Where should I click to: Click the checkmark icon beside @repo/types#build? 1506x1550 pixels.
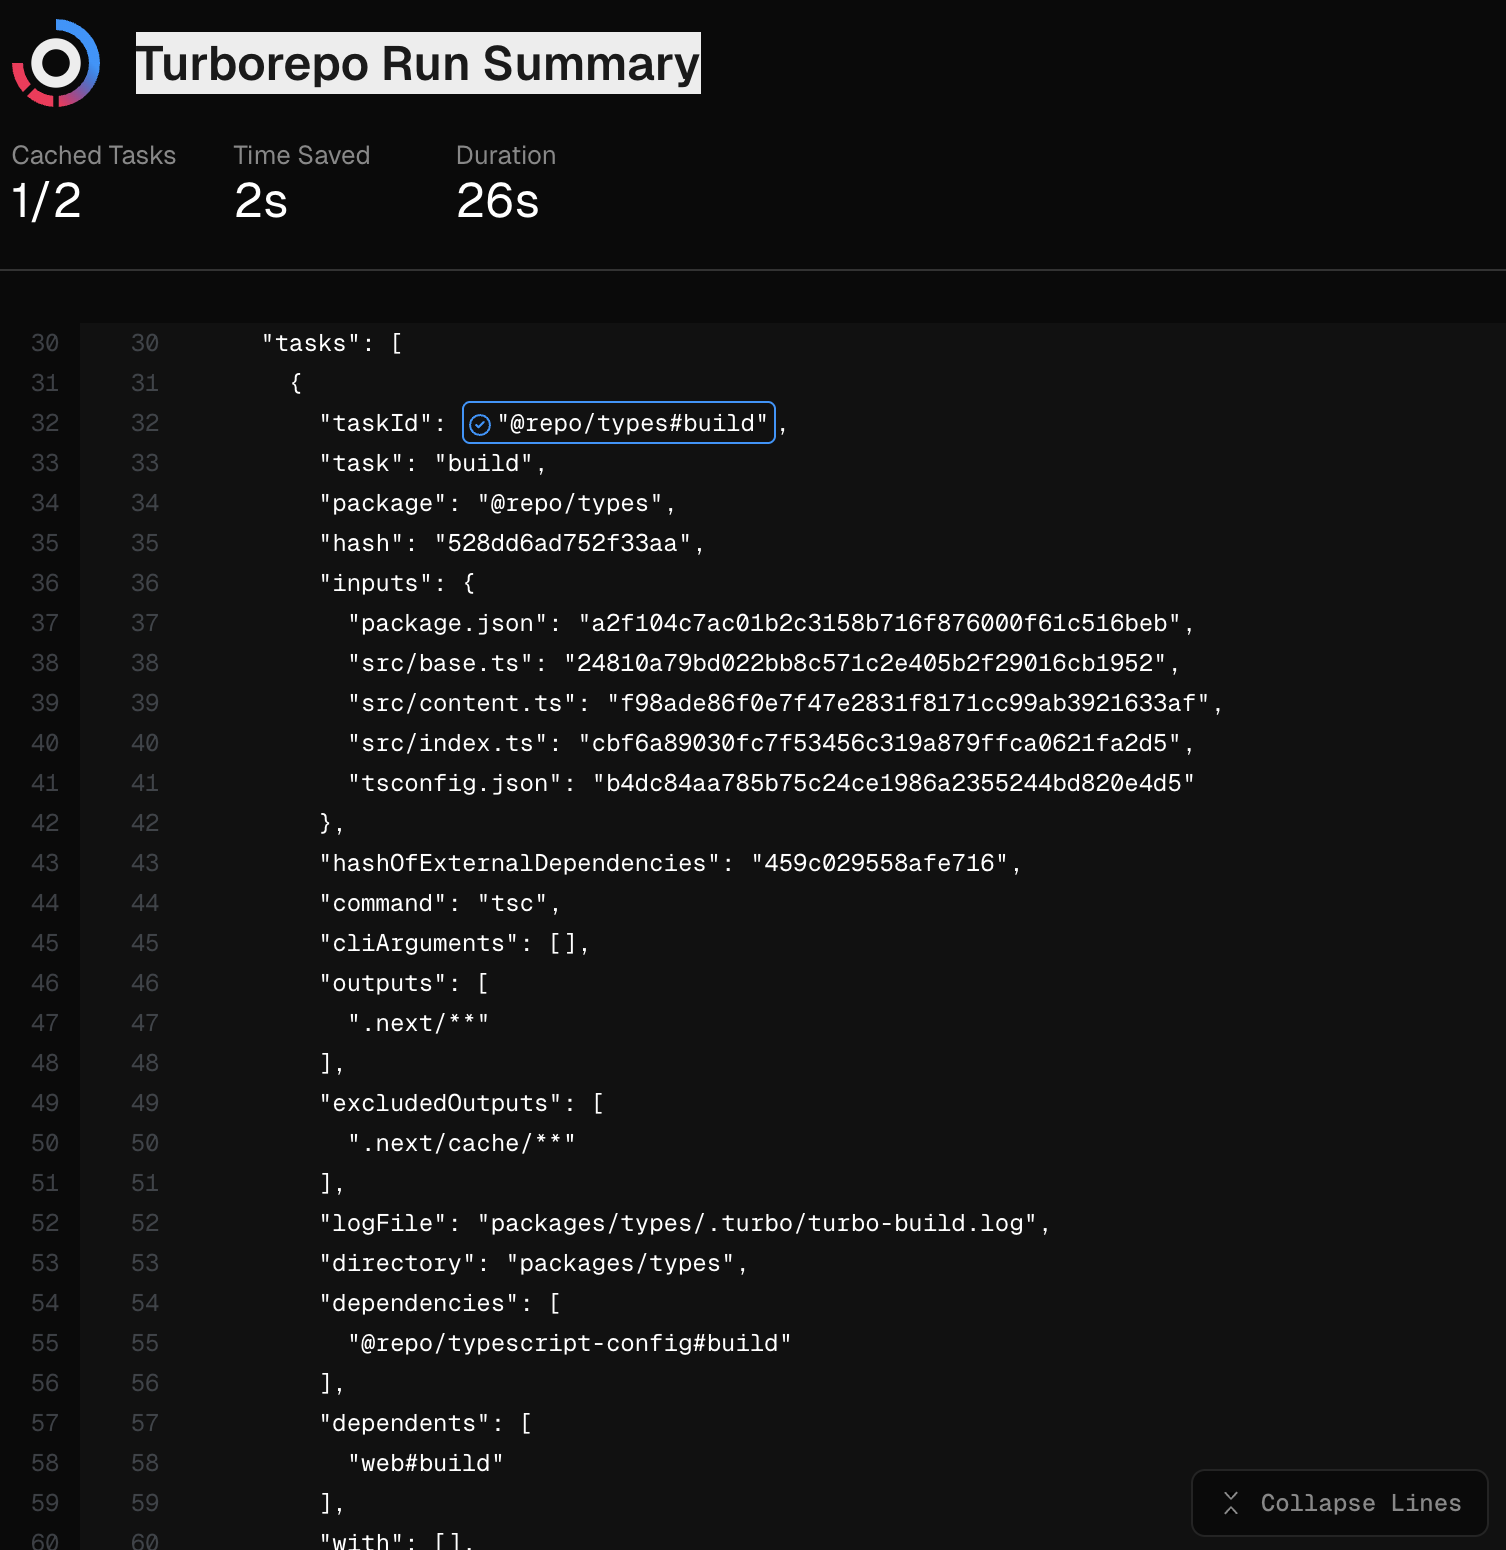[480, 424]
